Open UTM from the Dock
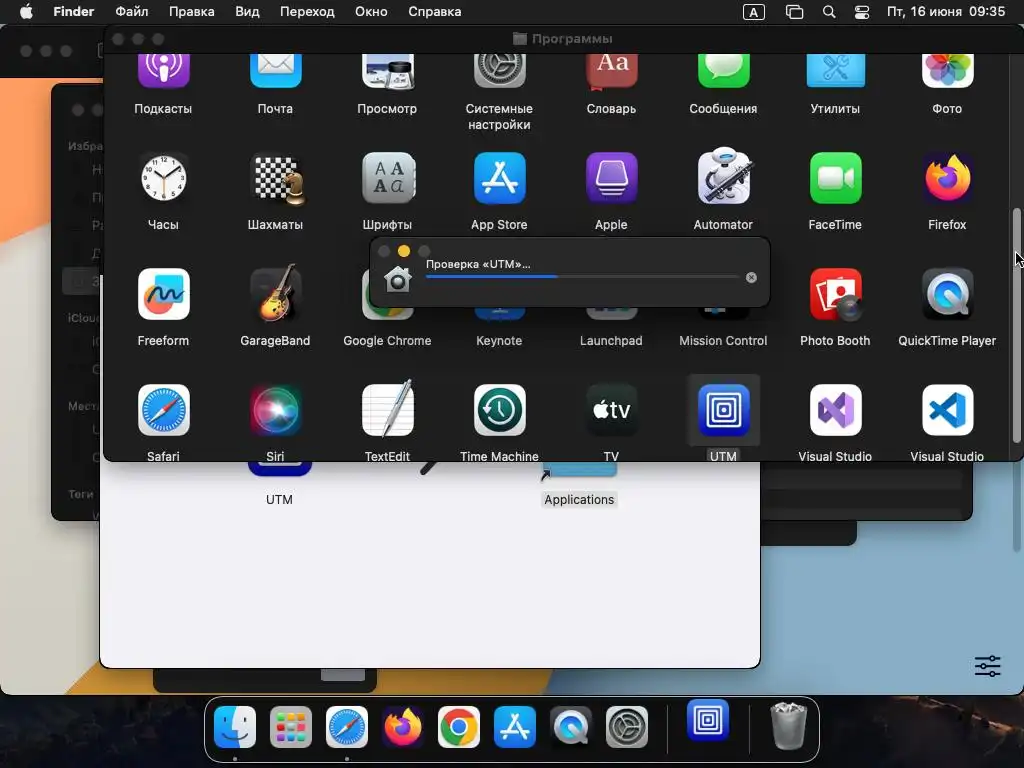 (708, 720)
